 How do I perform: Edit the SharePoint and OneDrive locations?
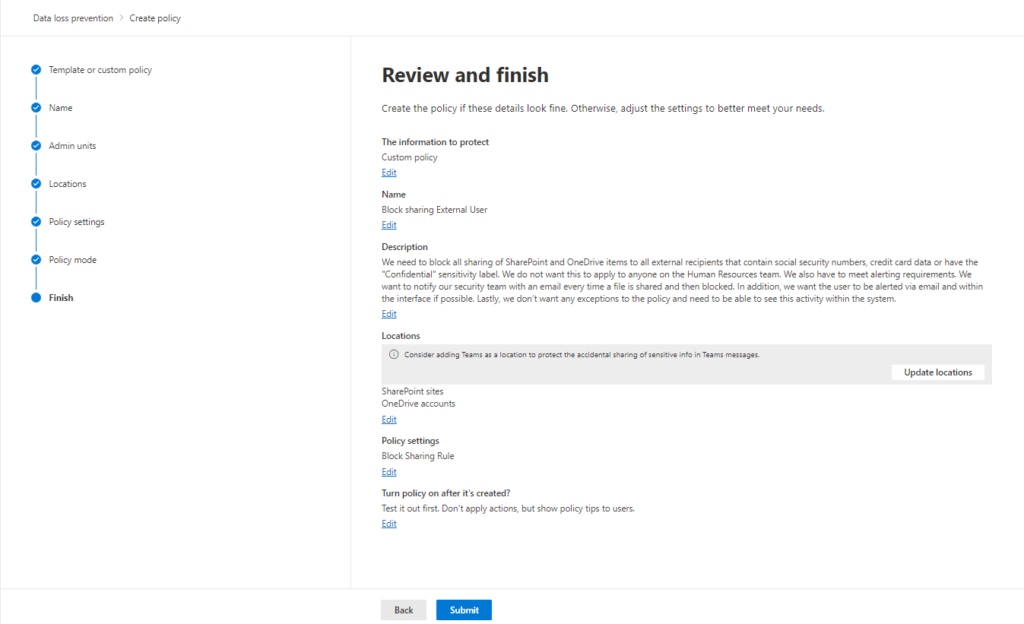[389, 420]
